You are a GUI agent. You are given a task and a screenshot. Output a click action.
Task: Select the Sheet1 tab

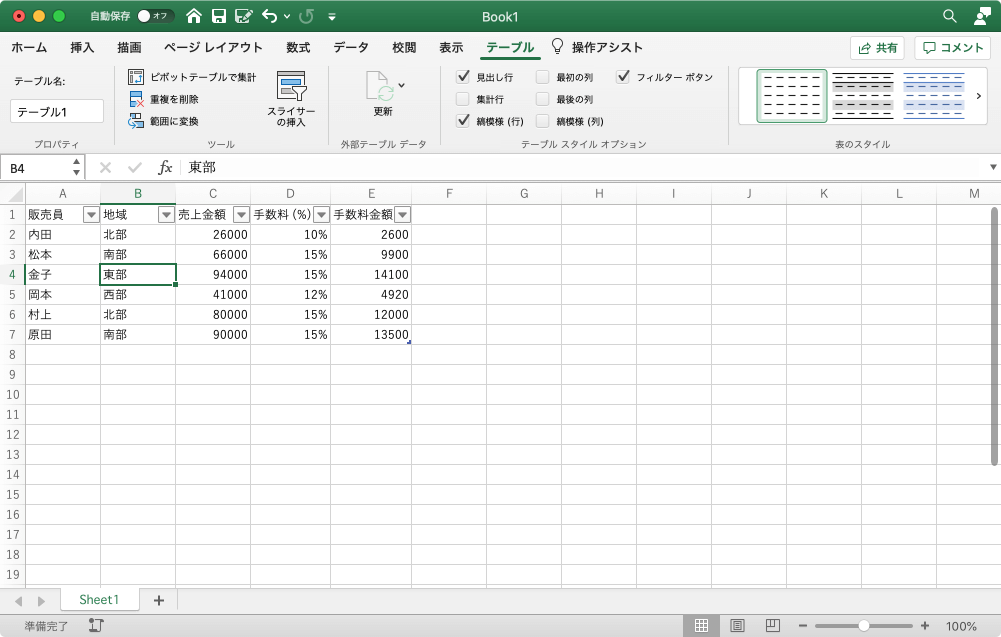(99, 599)
